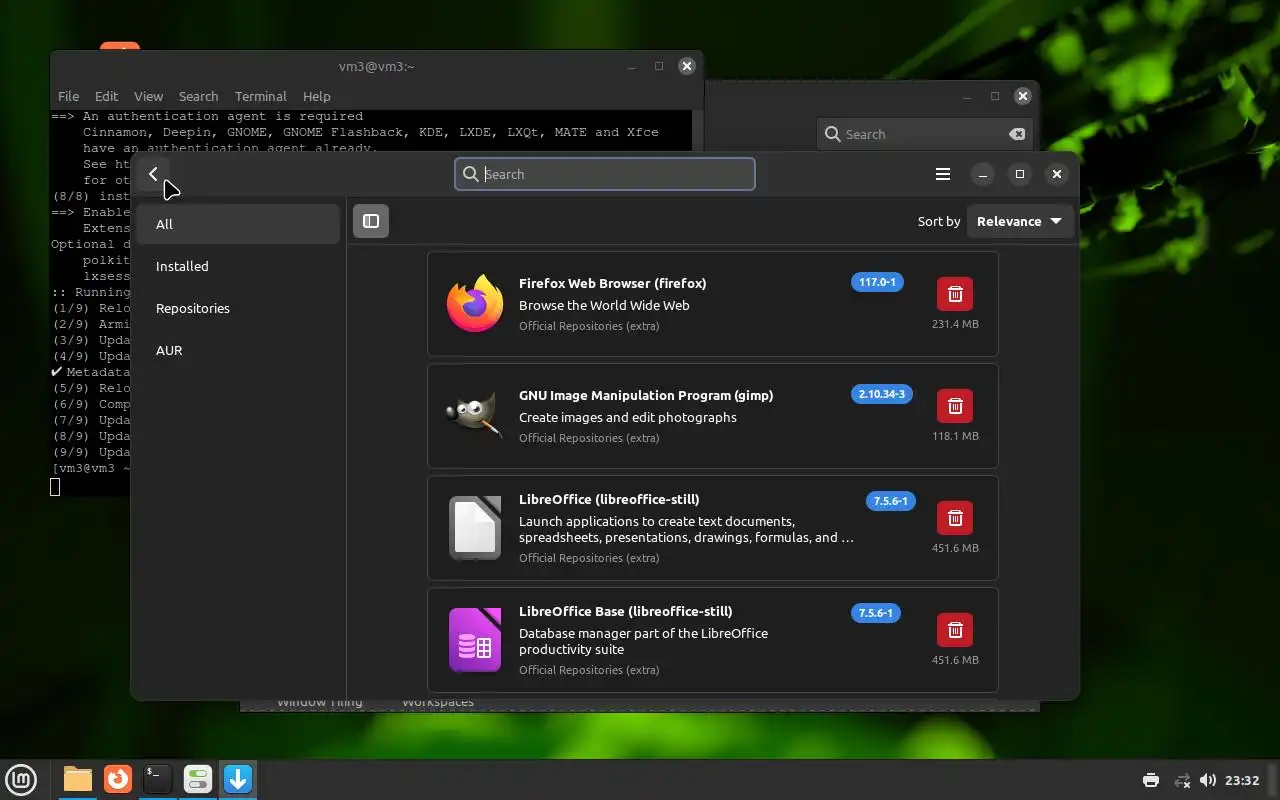This screenshot has height=800, width=1280.
Task: Switch to the Pamac download taskbar icon
Action: 238,779
